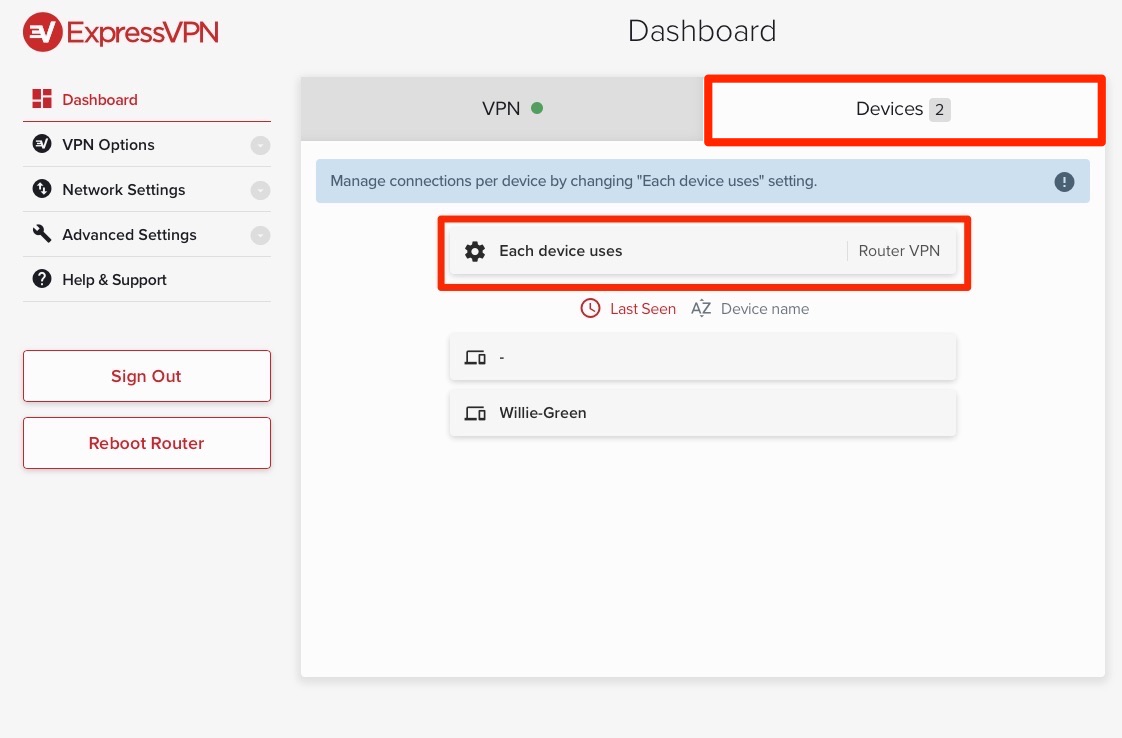
Task: Click the ExpressVPN logo
Action: pyautogui.click(x=121, y=33)
